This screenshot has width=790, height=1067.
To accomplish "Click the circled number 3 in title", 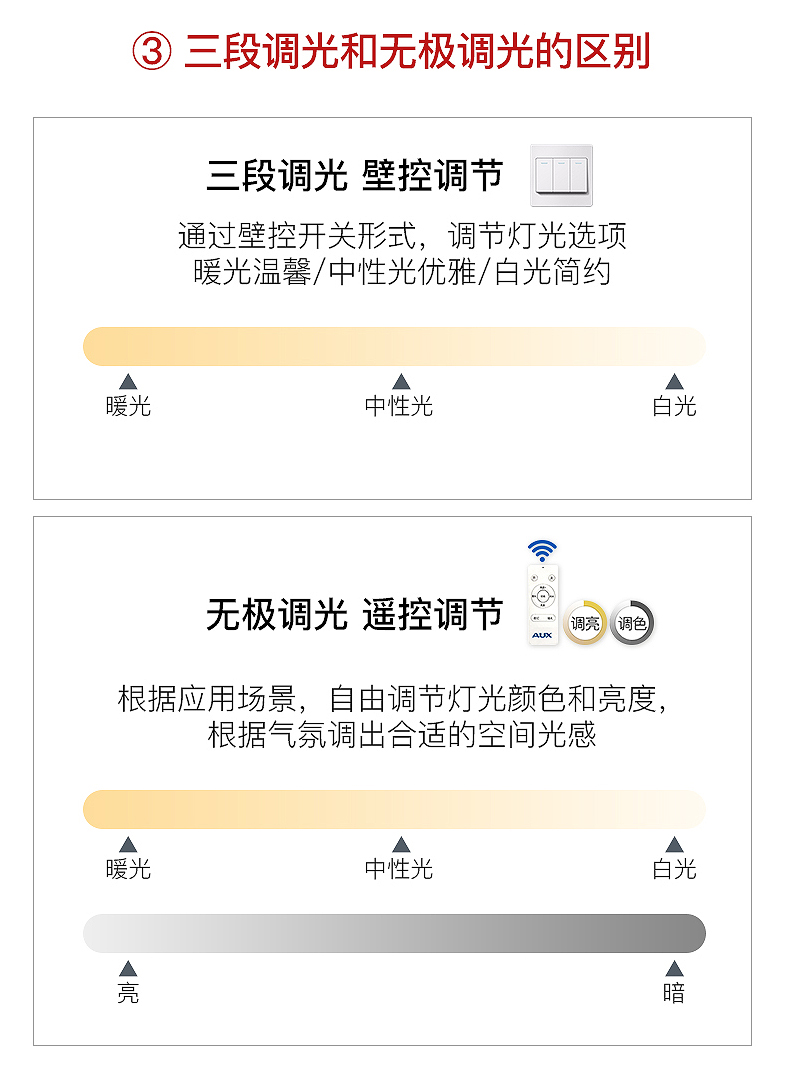I will (x=152, y=52).
